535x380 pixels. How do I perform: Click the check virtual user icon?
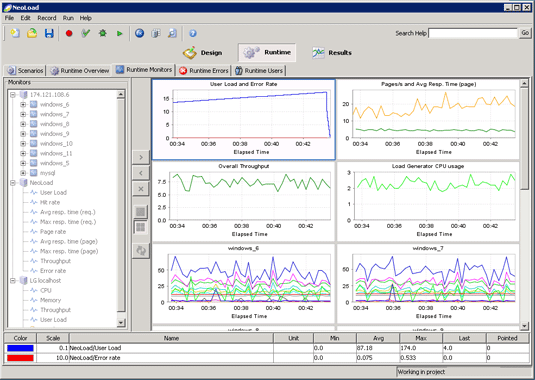[86, 33]
